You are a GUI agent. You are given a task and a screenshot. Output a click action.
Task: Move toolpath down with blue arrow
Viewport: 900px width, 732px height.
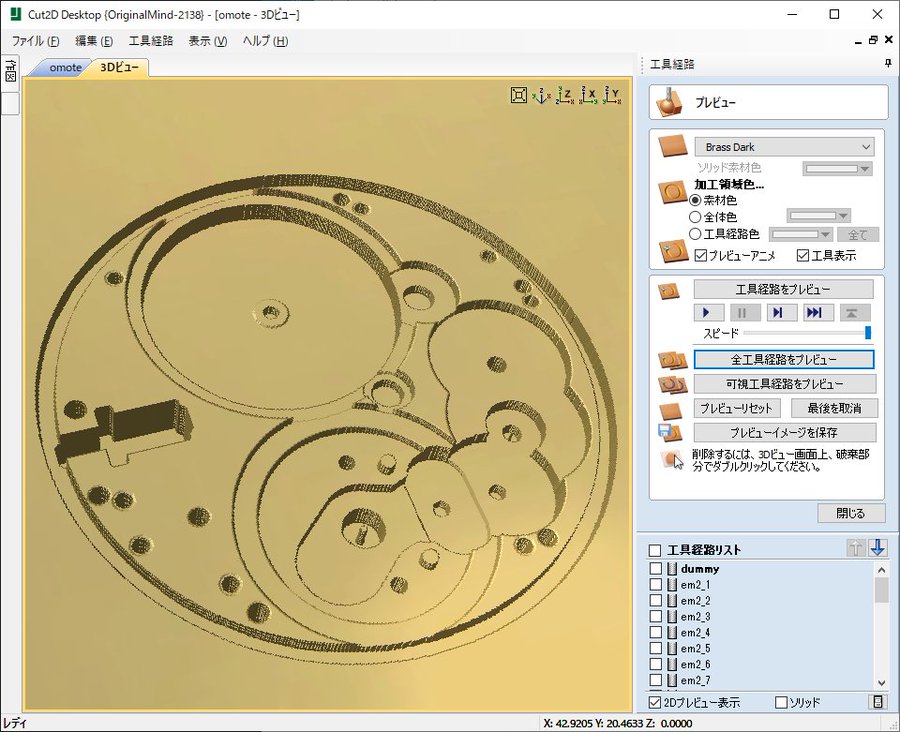(x=878, y=548)
